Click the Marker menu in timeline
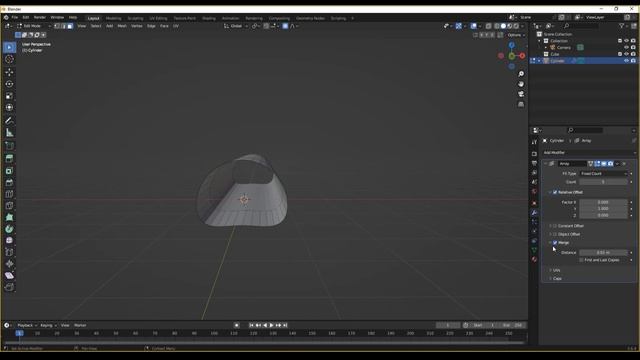Screen dimensions: 640x360 pyautogui.click(x=80, y=325)
